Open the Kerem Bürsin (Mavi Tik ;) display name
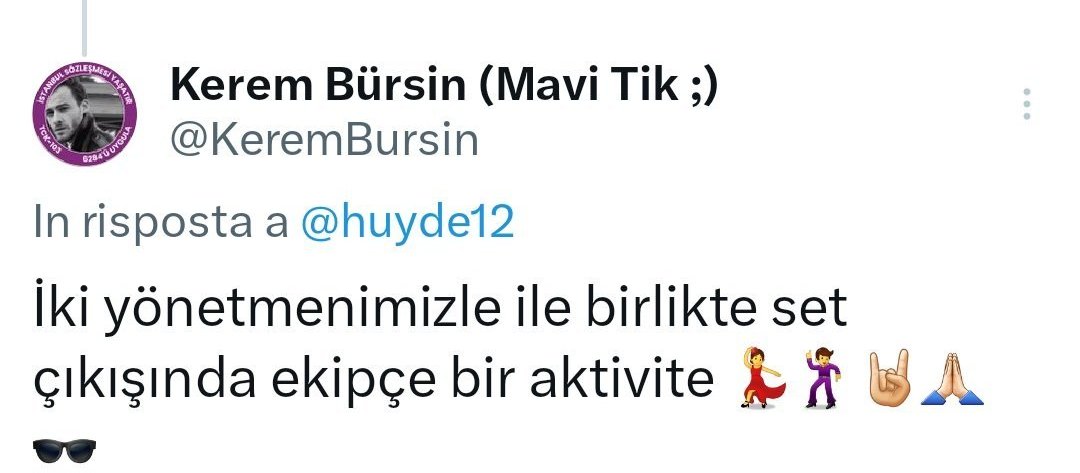Screen dimensions: 1080x473 pyautogui.click(x=444, y=86)
